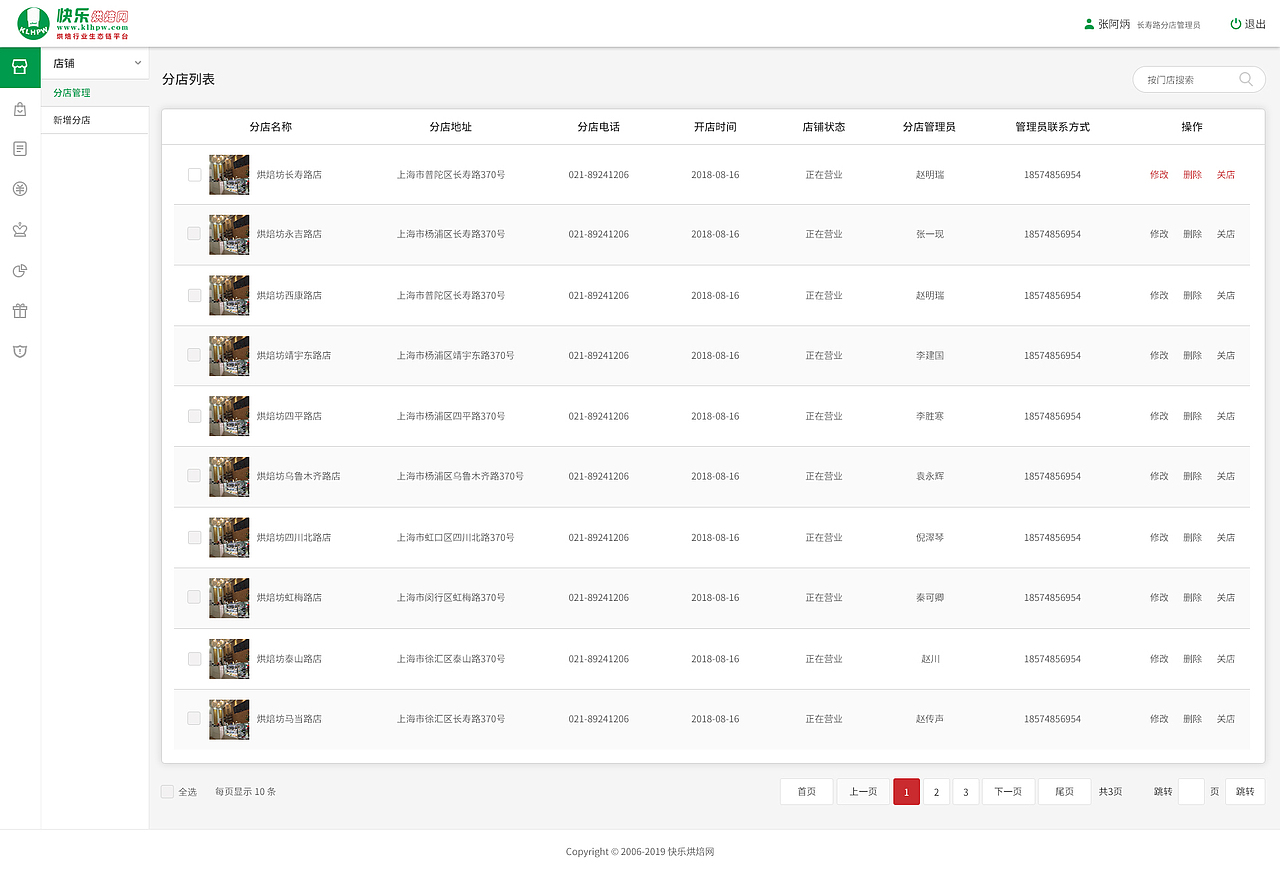Click 删除 for 烘焙坊长寿路店
The height and width of the screenshot is (871, 1280).
click(1192, 174)
